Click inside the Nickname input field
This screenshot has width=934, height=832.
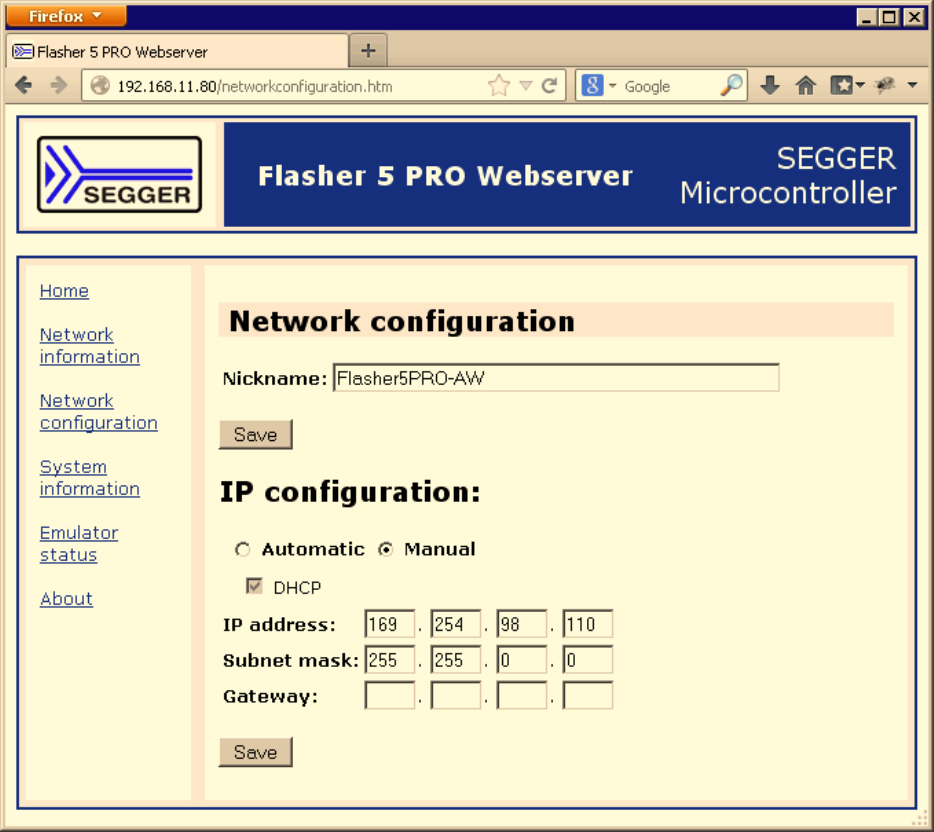(x=555, y=377)
